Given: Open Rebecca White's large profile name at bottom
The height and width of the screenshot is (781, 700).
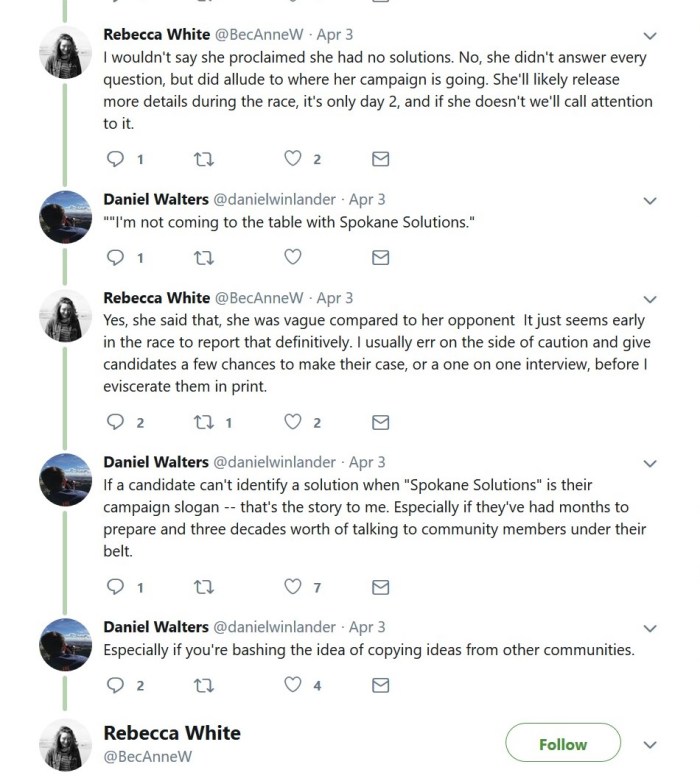Looking at the screenshot, I should pyautogui.click(x=172, y=733).
